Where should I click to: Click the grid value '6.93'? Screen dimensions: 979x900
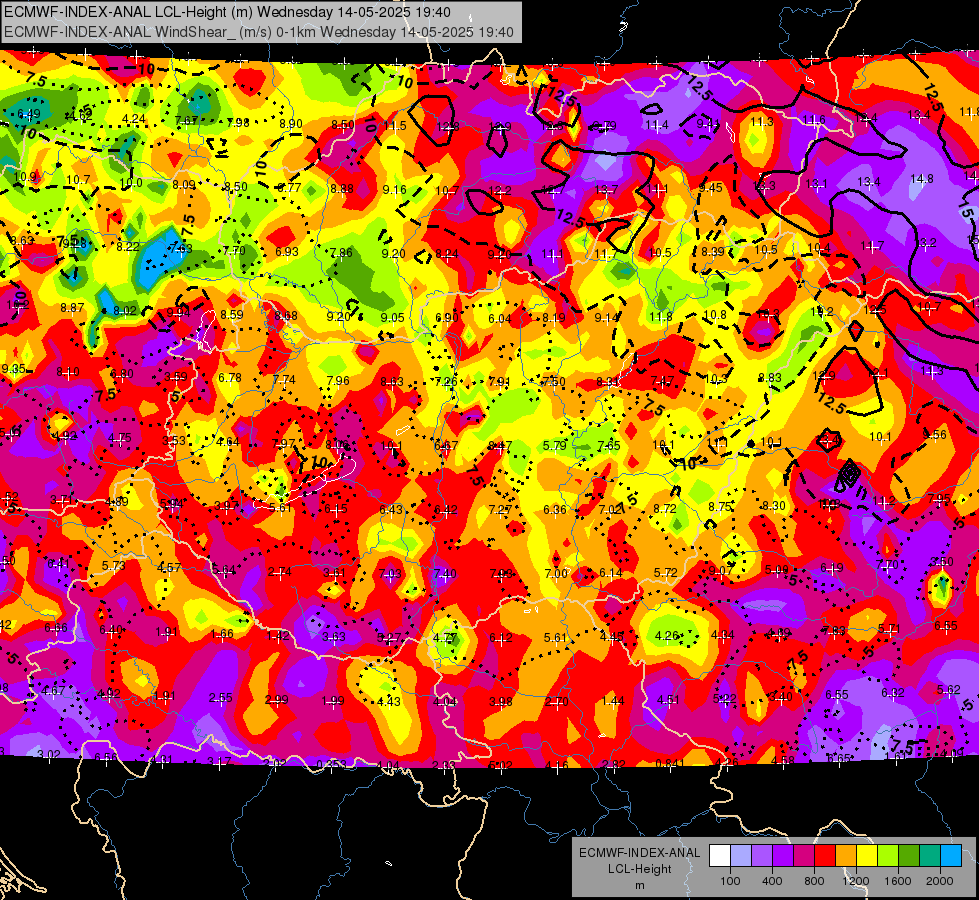pyautogui.click(x=287, y=251)
